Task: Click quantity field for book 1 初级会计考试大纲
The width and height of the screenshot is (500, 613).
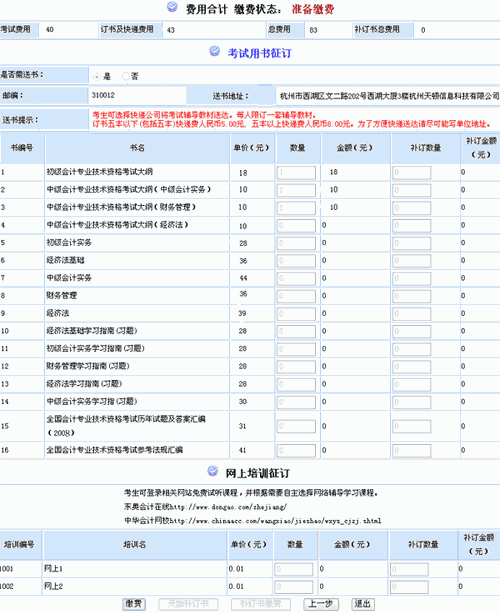Action: pos(296,173)
